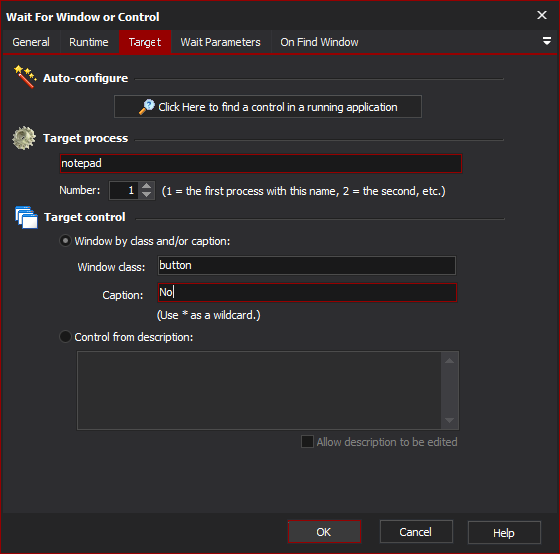Increase the process Number spinner
560x554 pixels.
coord(146,186)
